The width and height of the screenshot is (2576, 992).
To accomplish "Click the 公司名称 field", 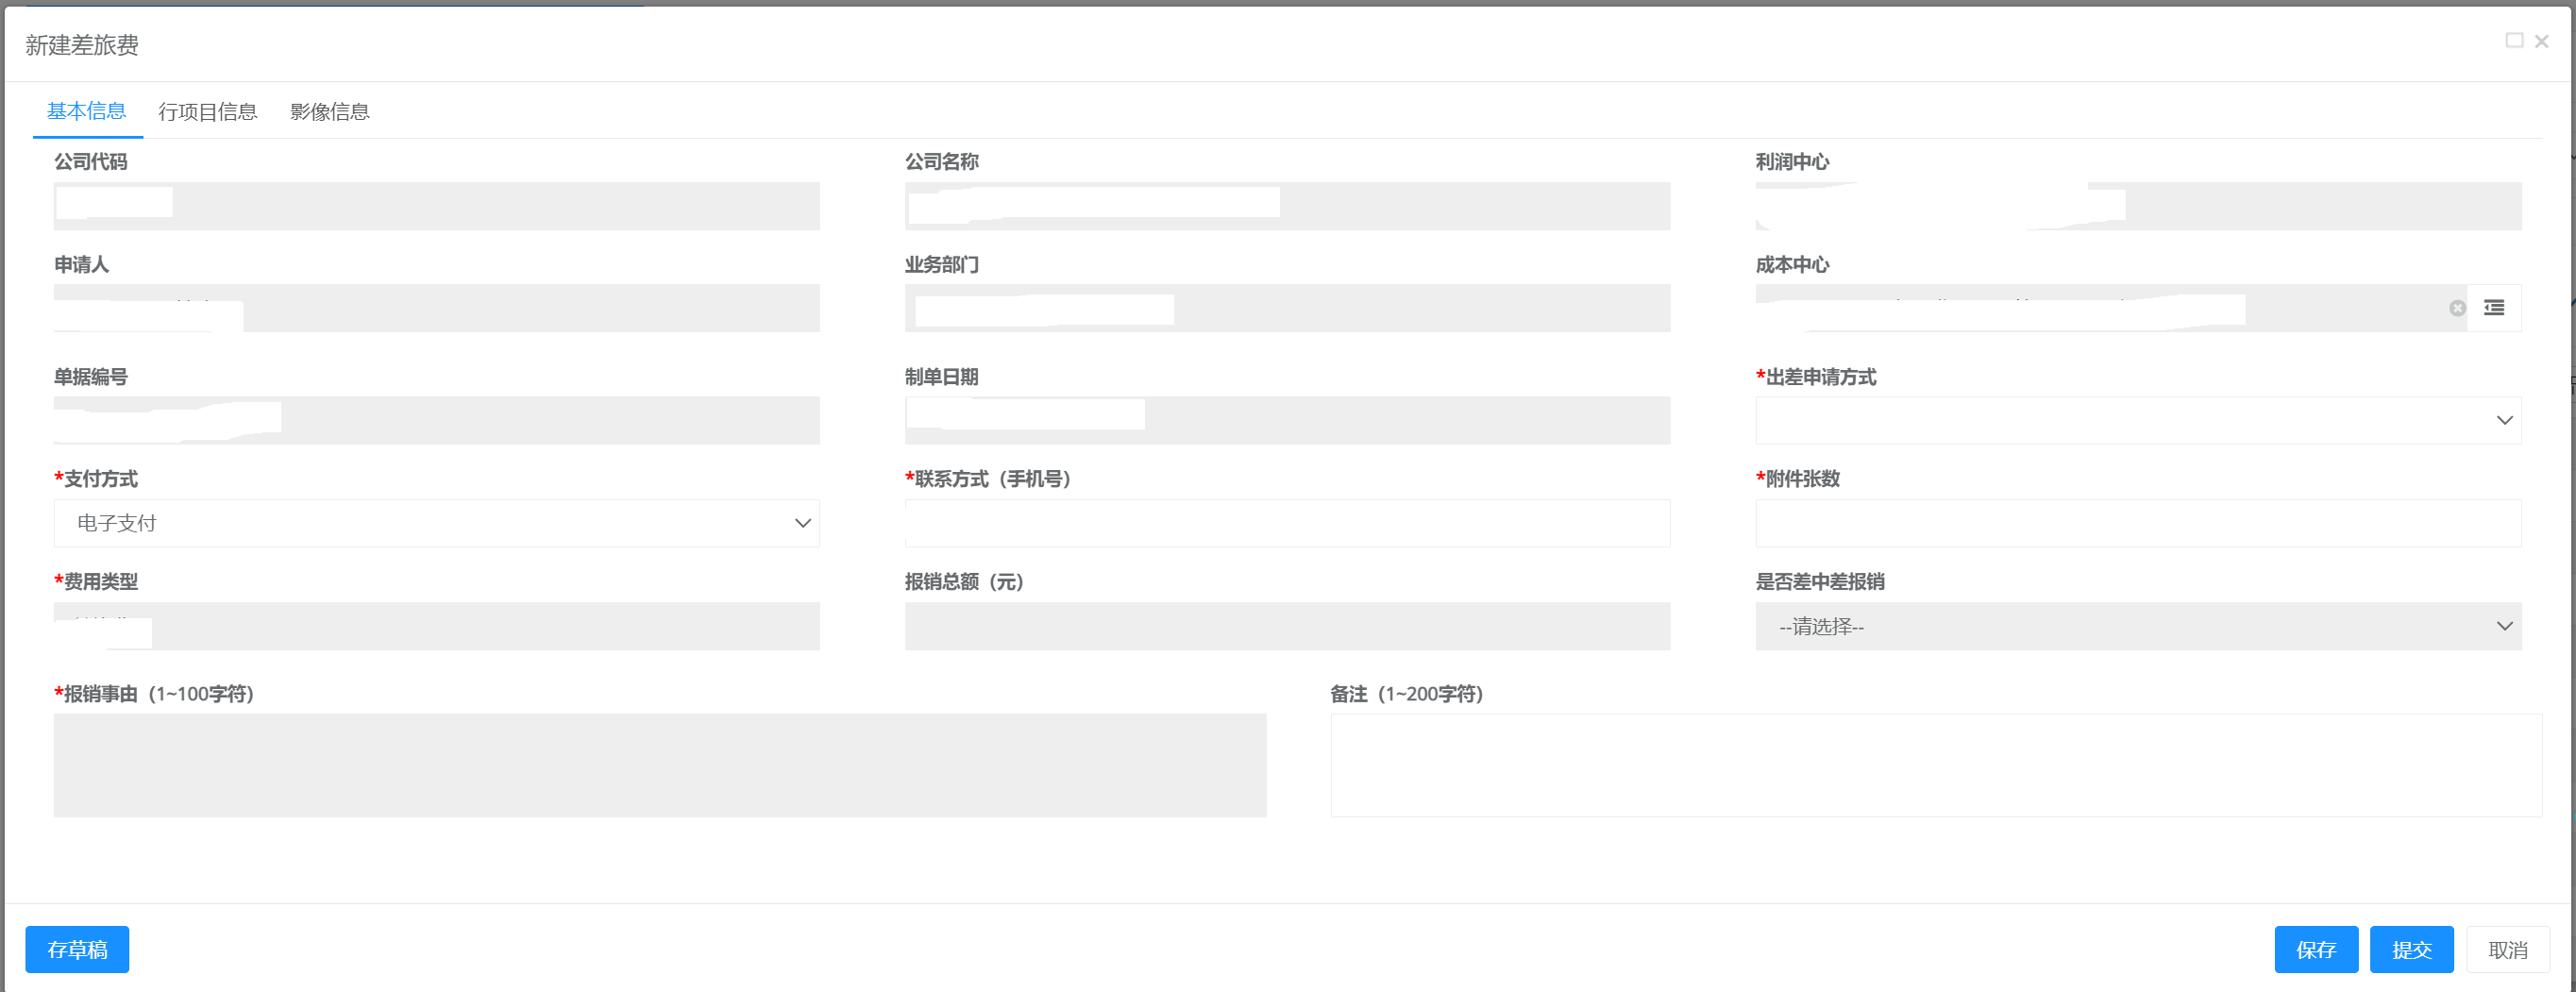I will [1287, 206].
